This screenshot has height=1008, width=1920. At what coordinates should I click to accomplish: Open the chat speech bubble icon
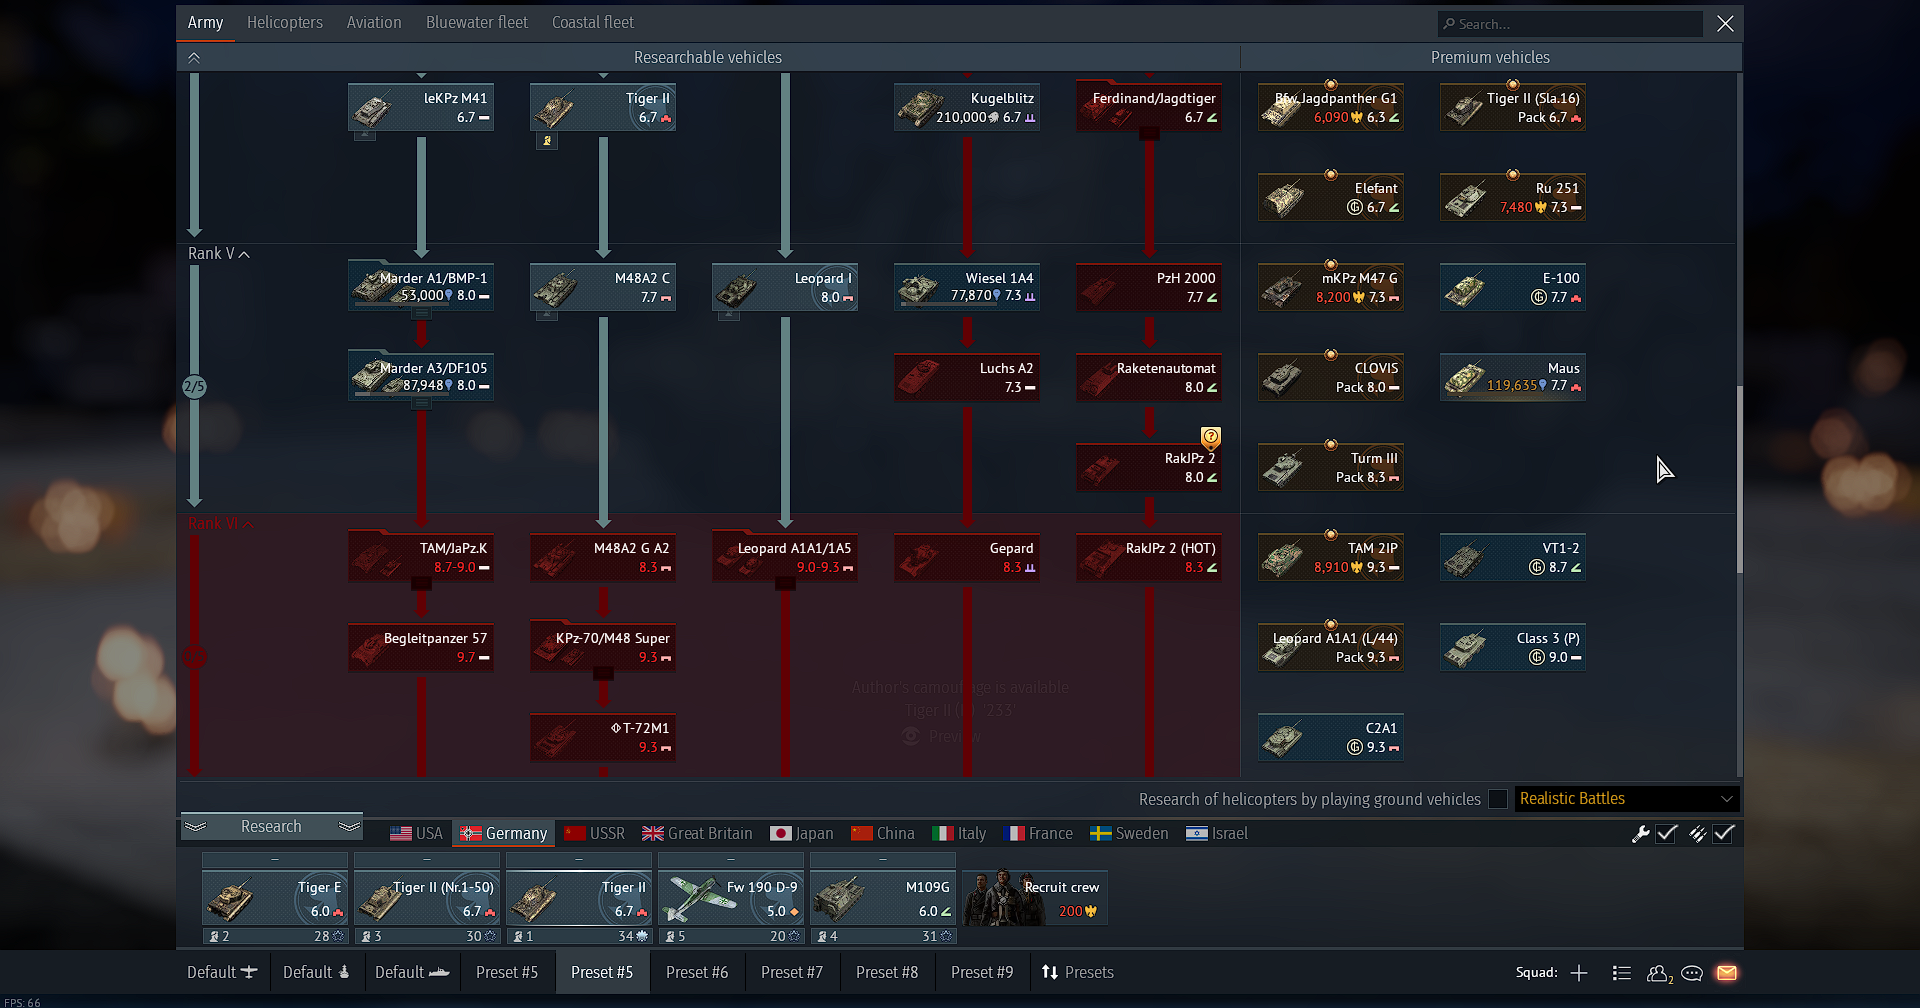1692,973
